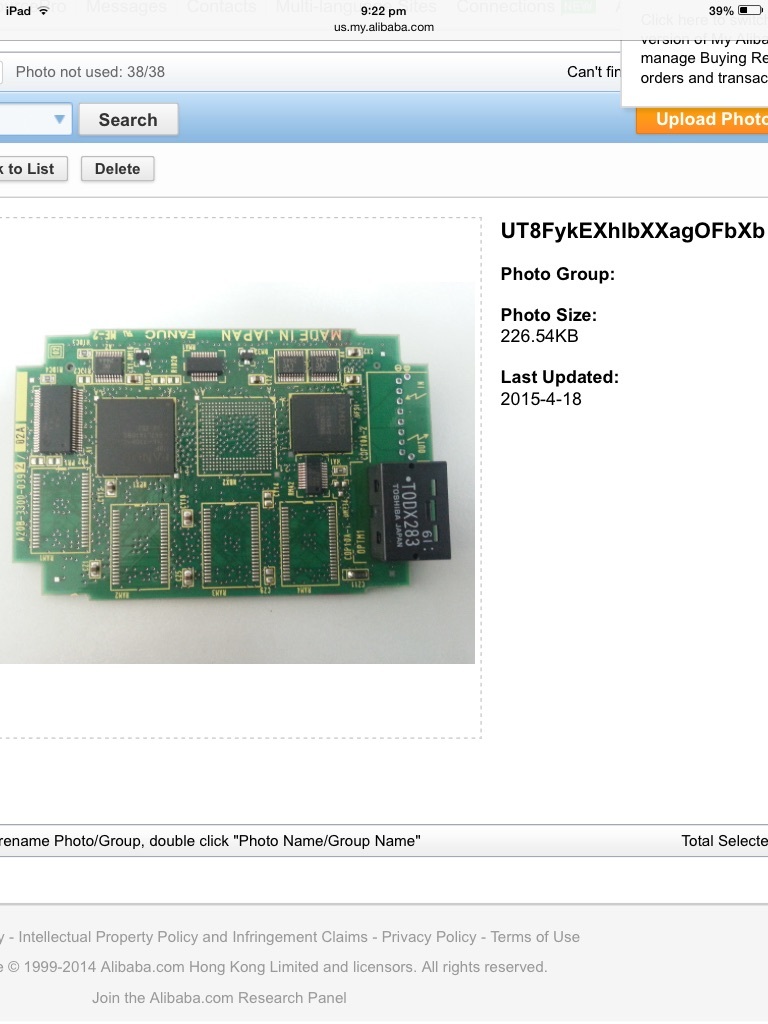Image resolution: width=768 pixels, height=1024 pixels.
Task: Select the 'Photo not used: 38/38' text
Action: click(x=90, y=71)
